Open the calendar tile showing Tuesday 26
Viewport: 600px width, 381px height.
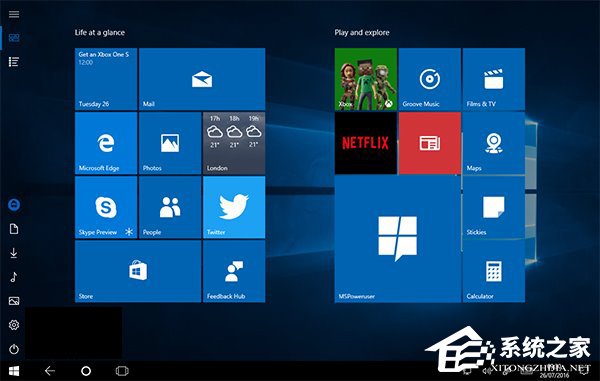[106, 79]
